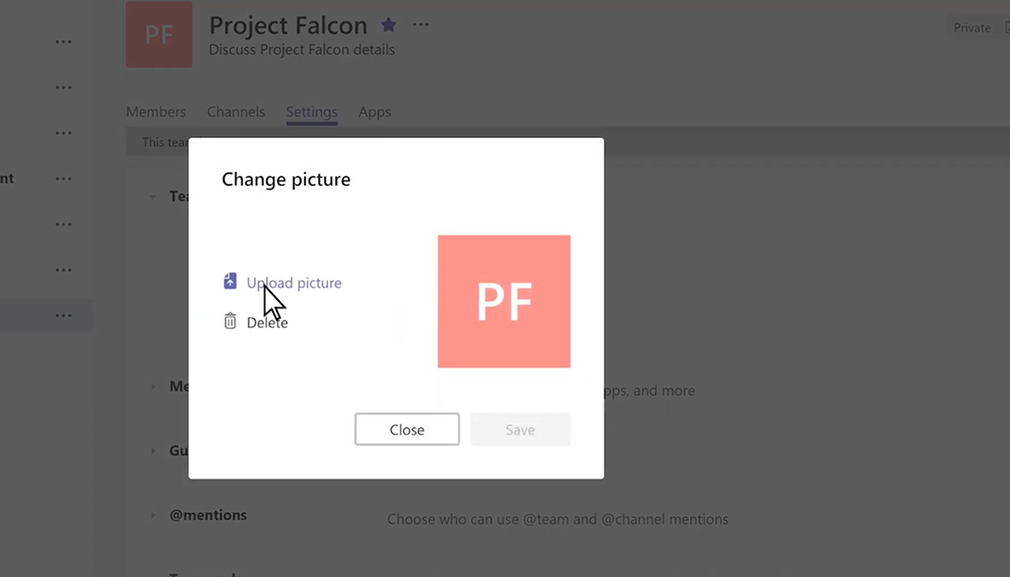Viewport: 1010px width, 577px height.
Task: Switch to the Apps tab
Action: click(374, 111)
